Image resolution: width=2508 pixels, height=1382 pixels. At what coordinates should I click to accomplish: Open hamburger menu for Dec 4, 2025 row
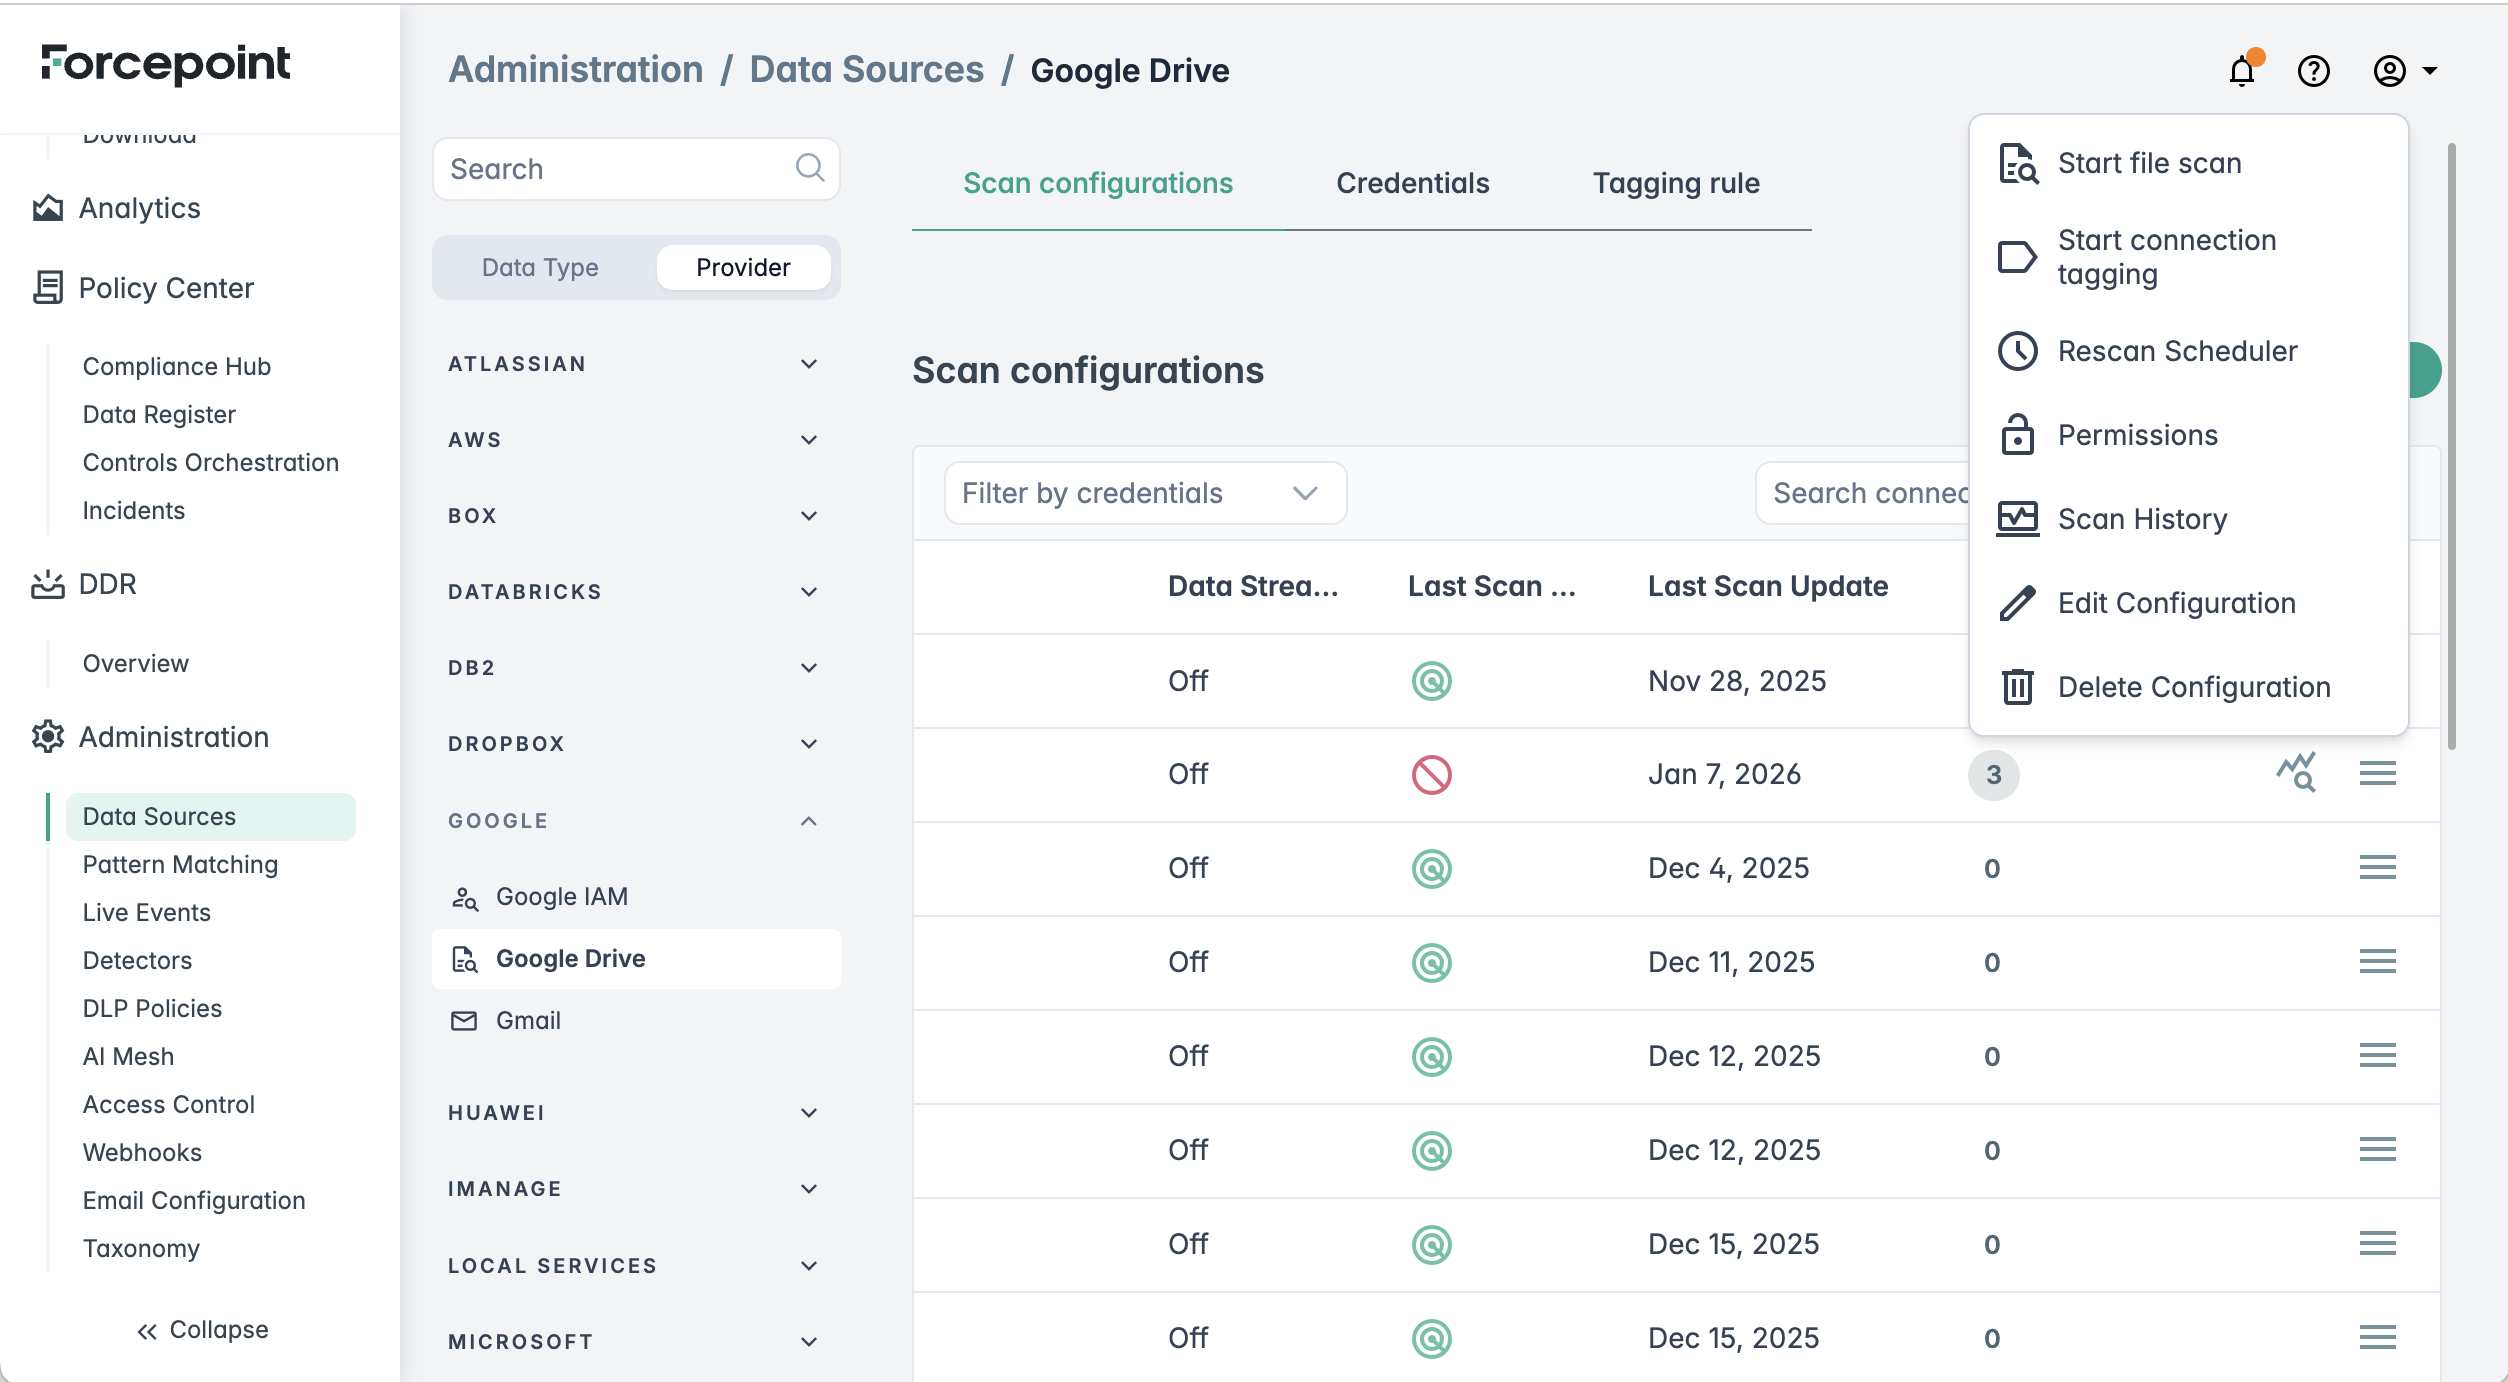[2377, 867]
